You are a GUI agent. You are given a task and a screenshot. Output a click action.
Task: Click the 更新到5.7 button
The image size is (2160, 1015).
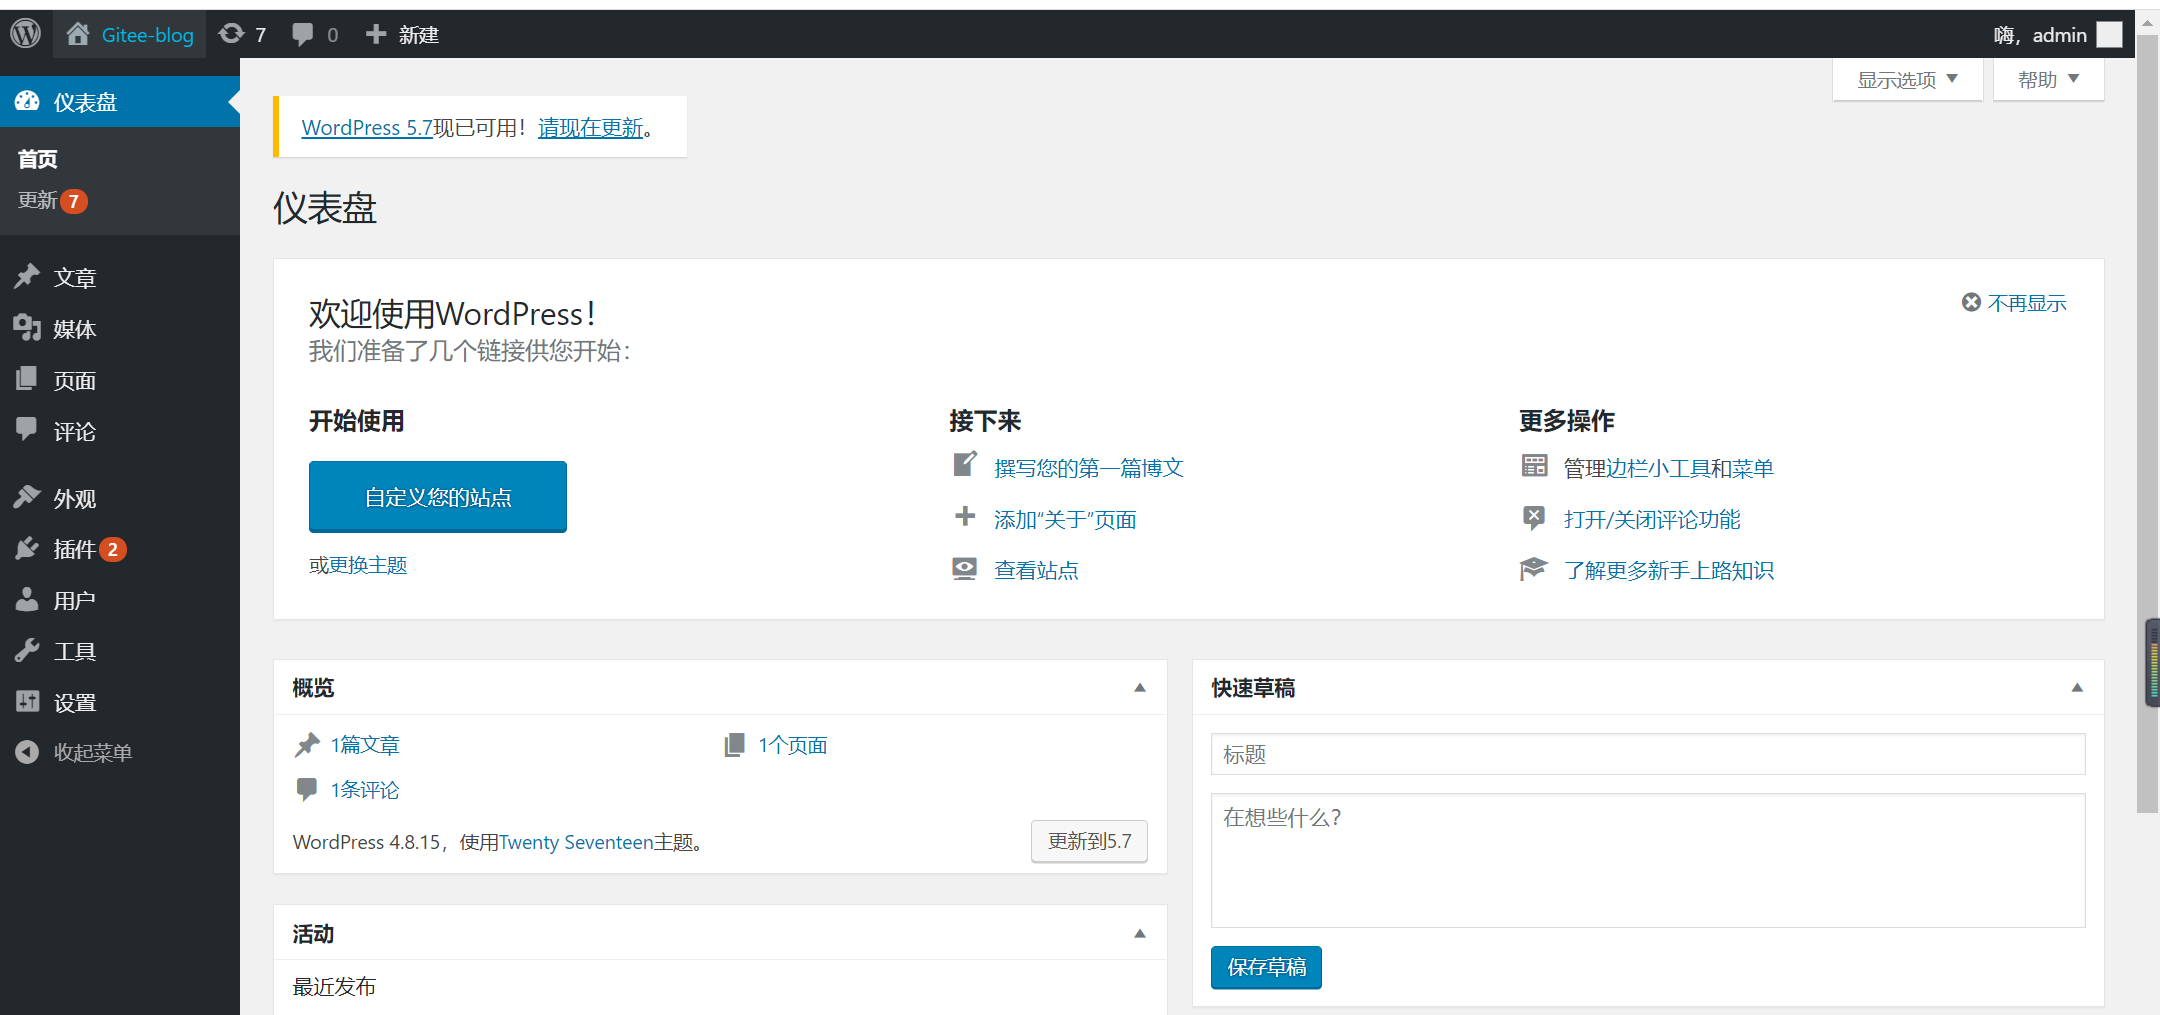pos(1089,841)
